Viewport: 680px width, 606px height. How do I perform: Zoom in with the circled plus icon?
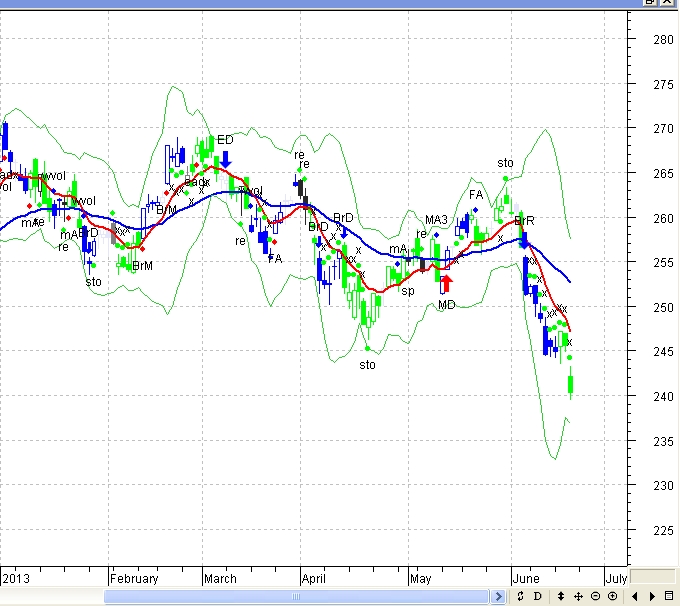612,596
